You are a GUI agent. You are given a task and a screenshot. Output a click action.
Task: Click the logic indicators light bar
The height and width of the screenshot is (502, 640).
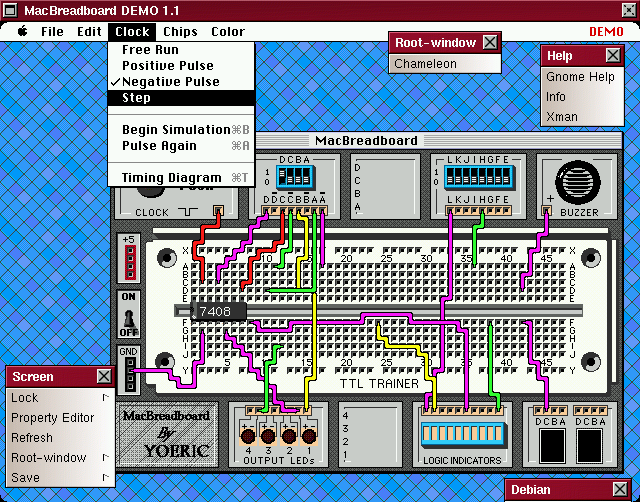click(462, 435)
